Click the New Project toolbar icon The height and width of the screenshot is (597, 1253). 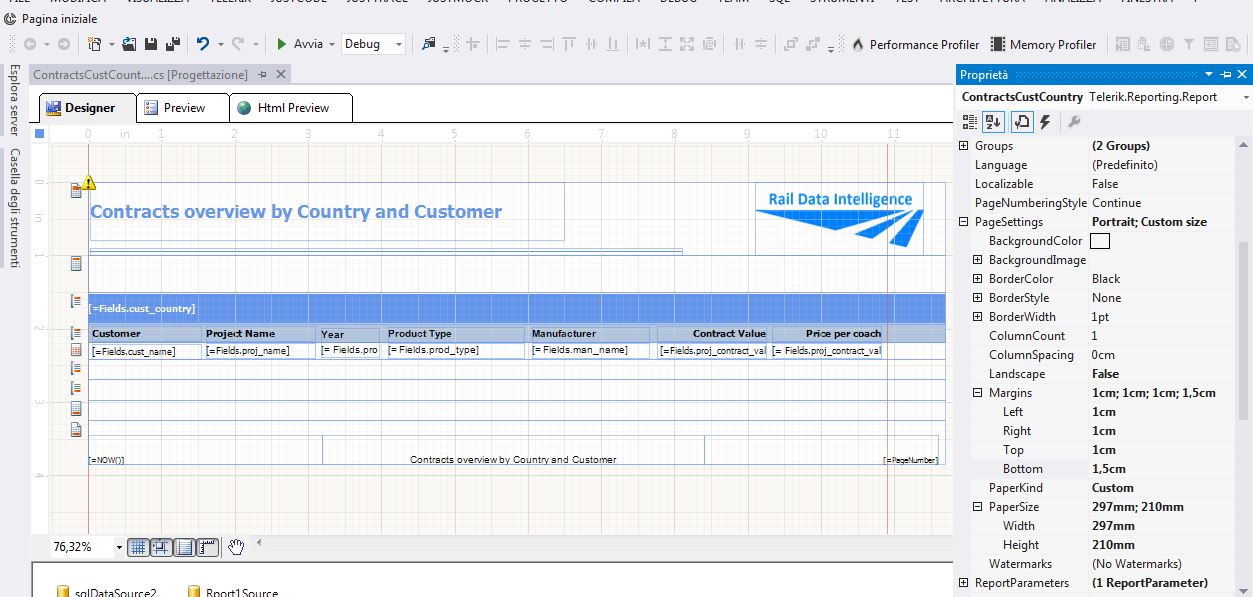[95, 44]
